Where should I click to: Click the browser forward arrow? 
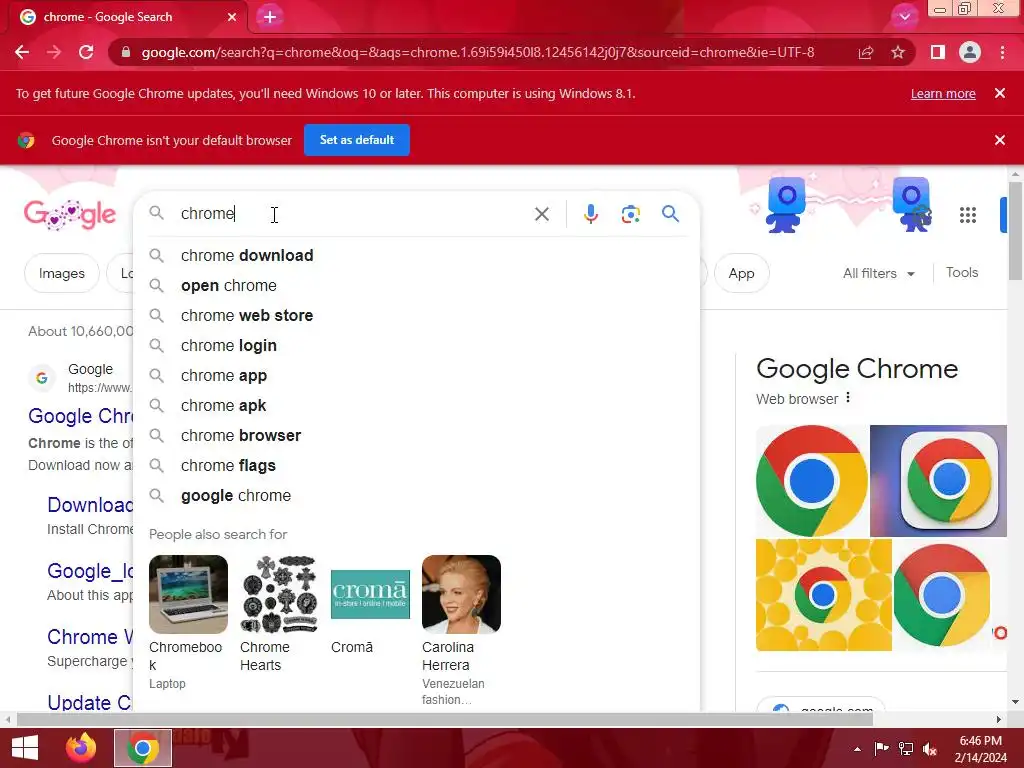[x=54, y=52]
